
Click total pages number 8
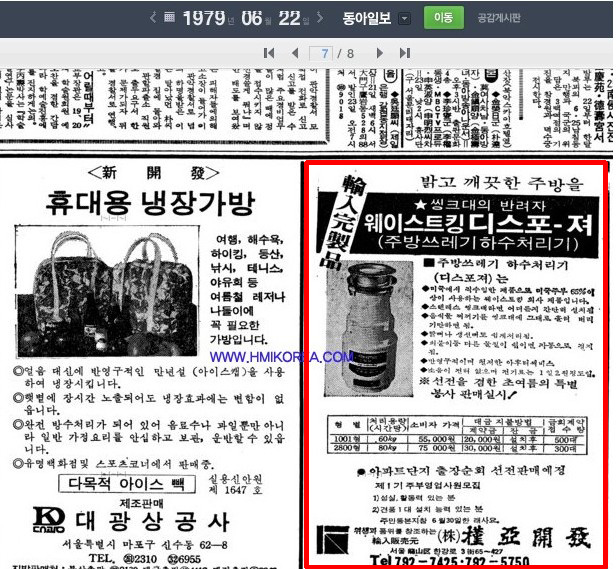tap(350, 53)
